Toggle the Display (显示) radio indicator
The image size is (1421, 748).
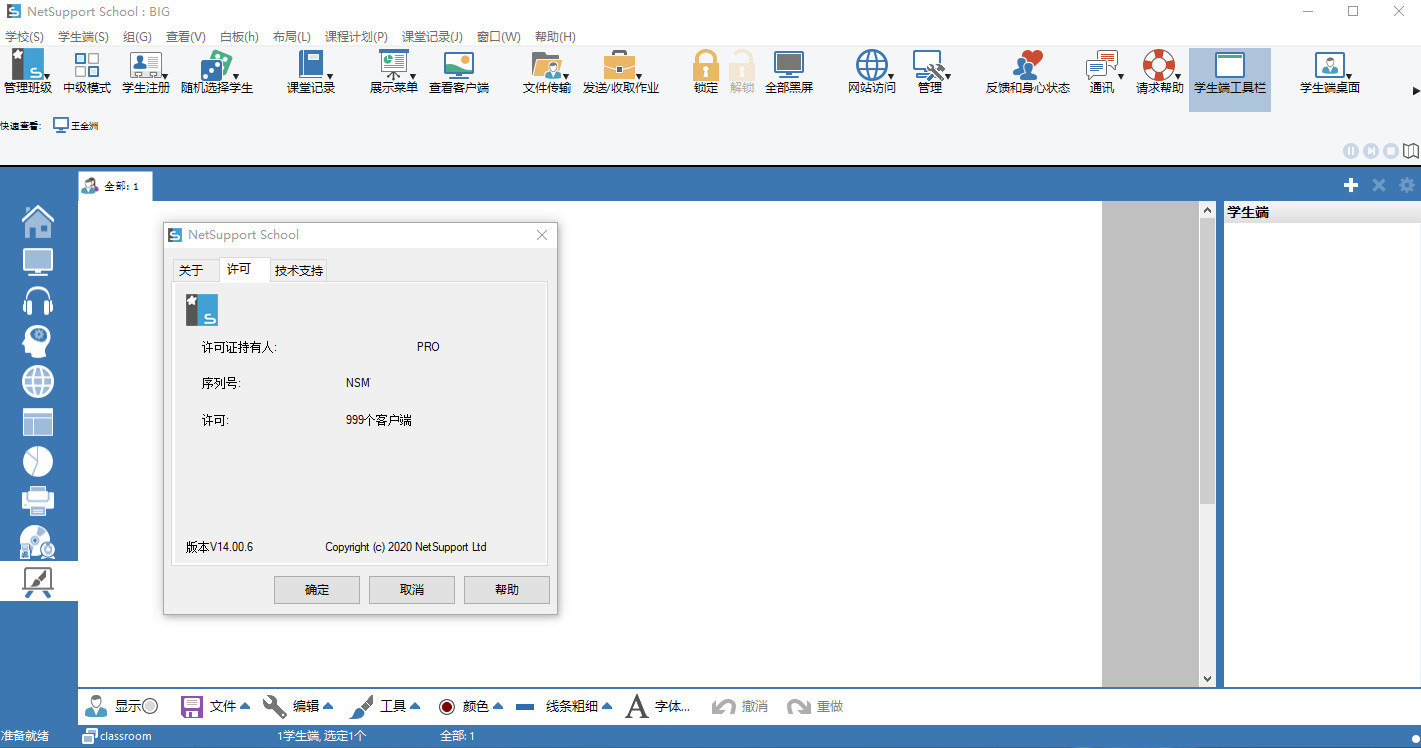tap(150, 706)
